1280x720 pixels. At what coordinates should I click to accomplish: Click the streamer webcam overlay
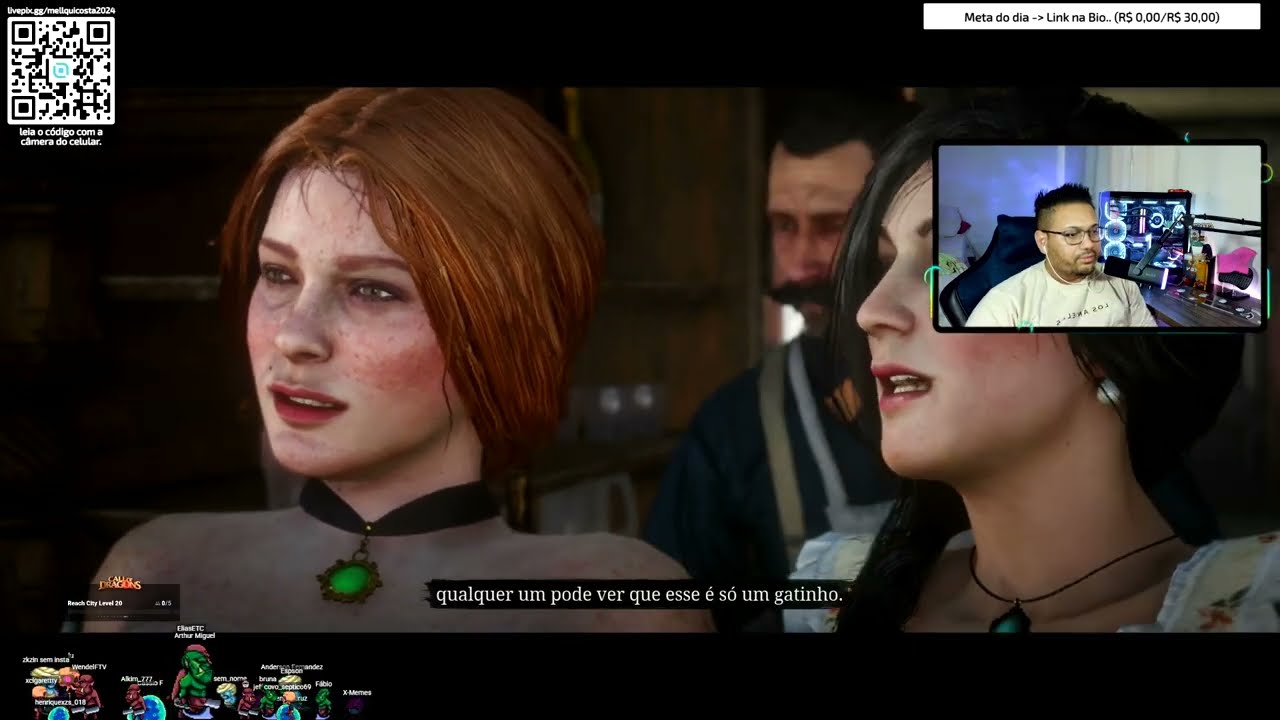click(1100, 236)
